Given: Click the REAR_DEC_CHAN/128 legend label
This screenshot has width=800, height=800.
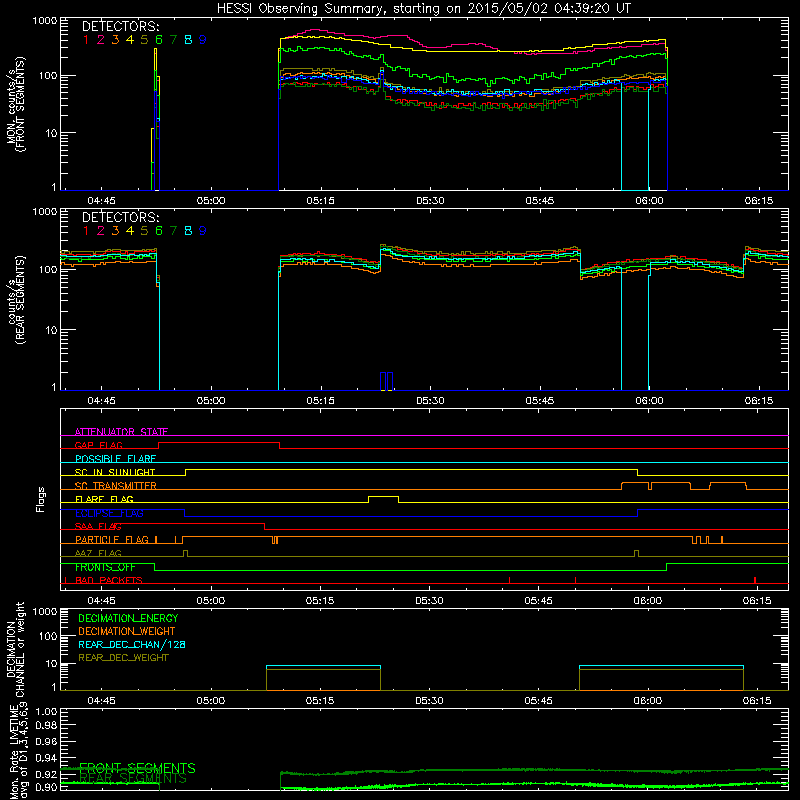Looking at the screenshot, I should (132, 644).
